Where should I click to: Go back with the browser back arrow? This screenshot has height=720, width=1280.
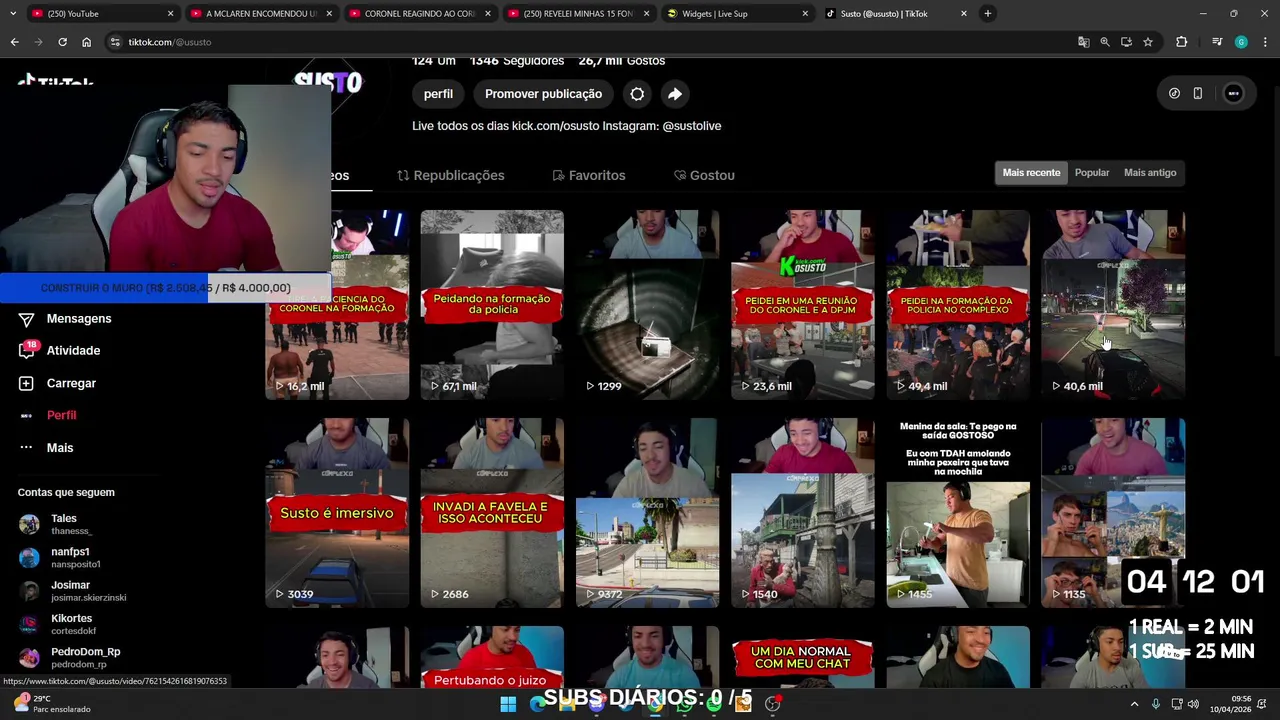14,42
